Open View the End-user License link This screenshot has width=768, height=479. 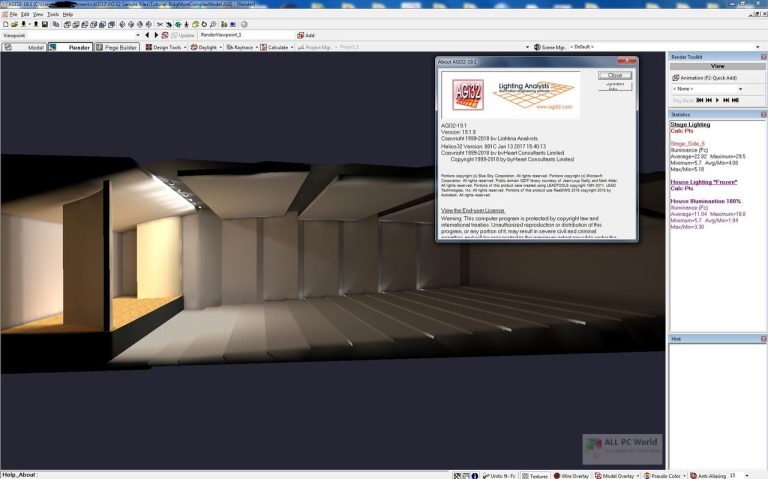[473, 210]
